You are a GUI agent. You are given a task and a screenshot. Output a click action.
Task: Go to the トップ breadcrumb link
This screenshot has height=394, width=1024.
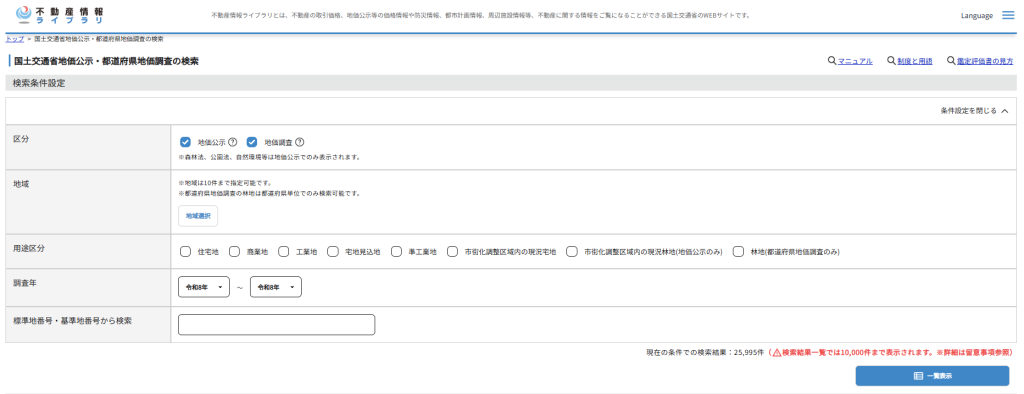click(14, 39)
